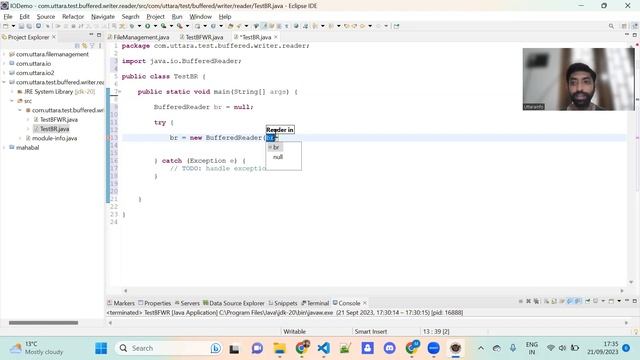Open Visual Studio Code from taskbar

324,348
